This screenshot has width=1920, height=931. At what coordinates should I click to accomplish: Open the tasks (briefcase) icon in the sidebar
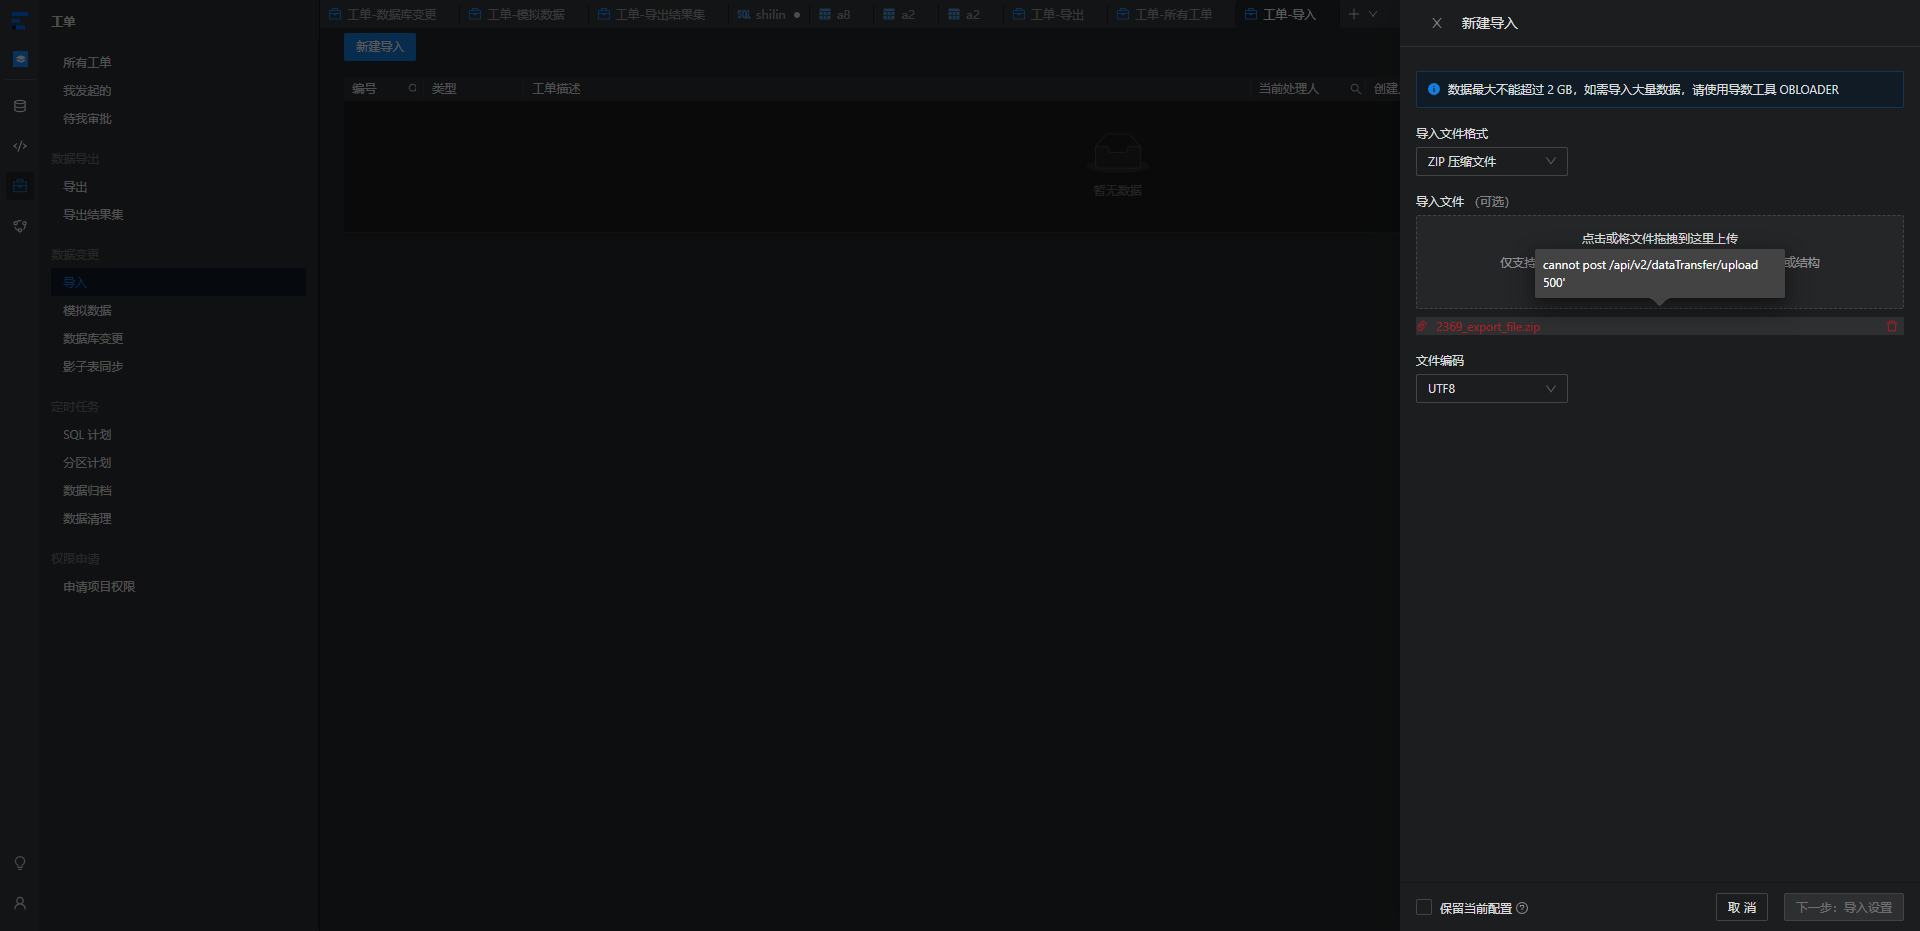pos(20,185)
